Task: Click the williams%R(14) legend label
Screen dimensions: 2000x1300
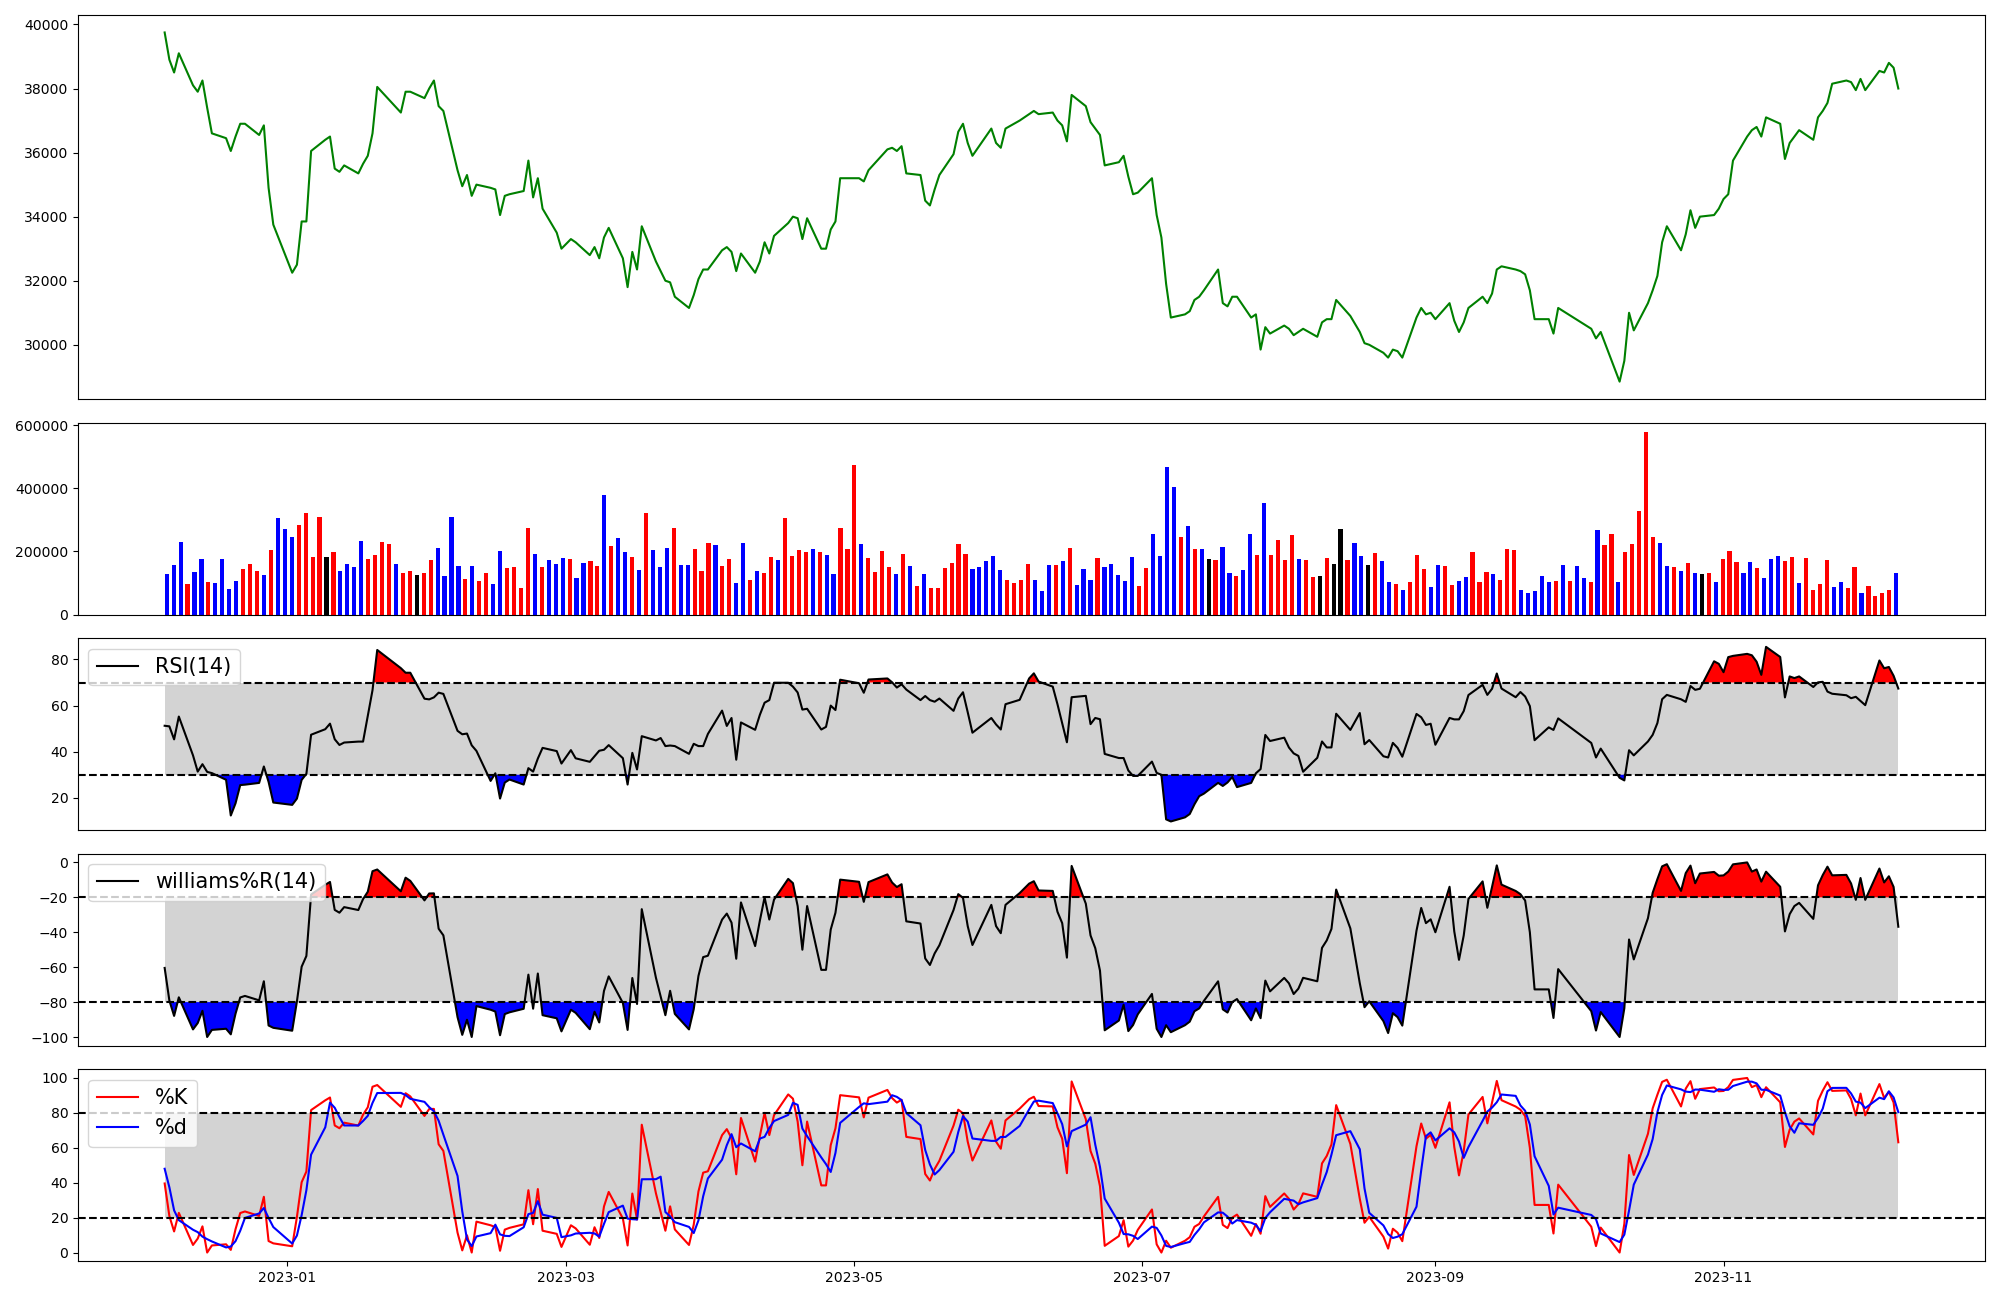Action: (235, 881)
